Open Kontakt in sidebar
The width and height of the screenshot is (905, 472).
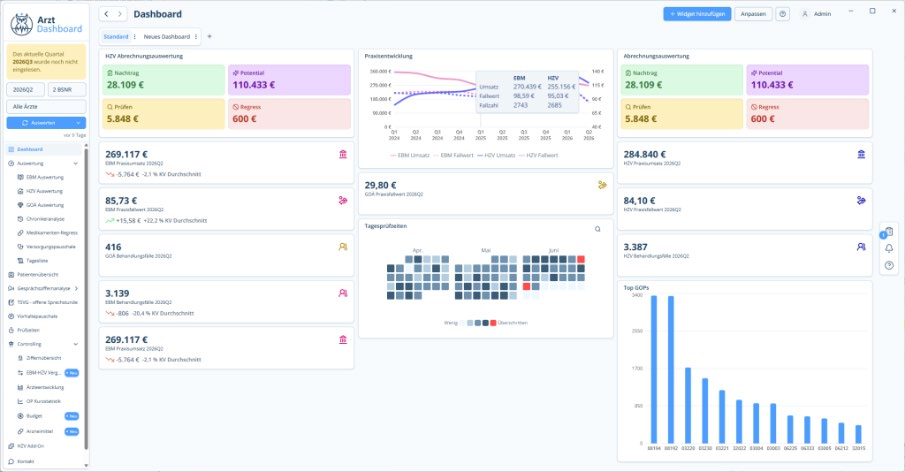point(25,461)
